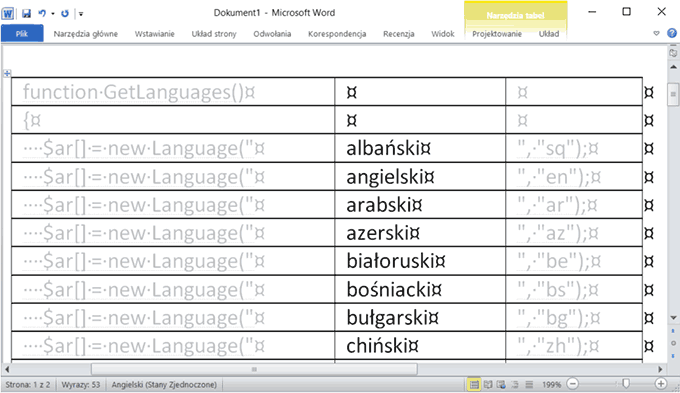Screen dimensions: 680x393
Task: Open the Plik tab
Action: pos(22,33)
